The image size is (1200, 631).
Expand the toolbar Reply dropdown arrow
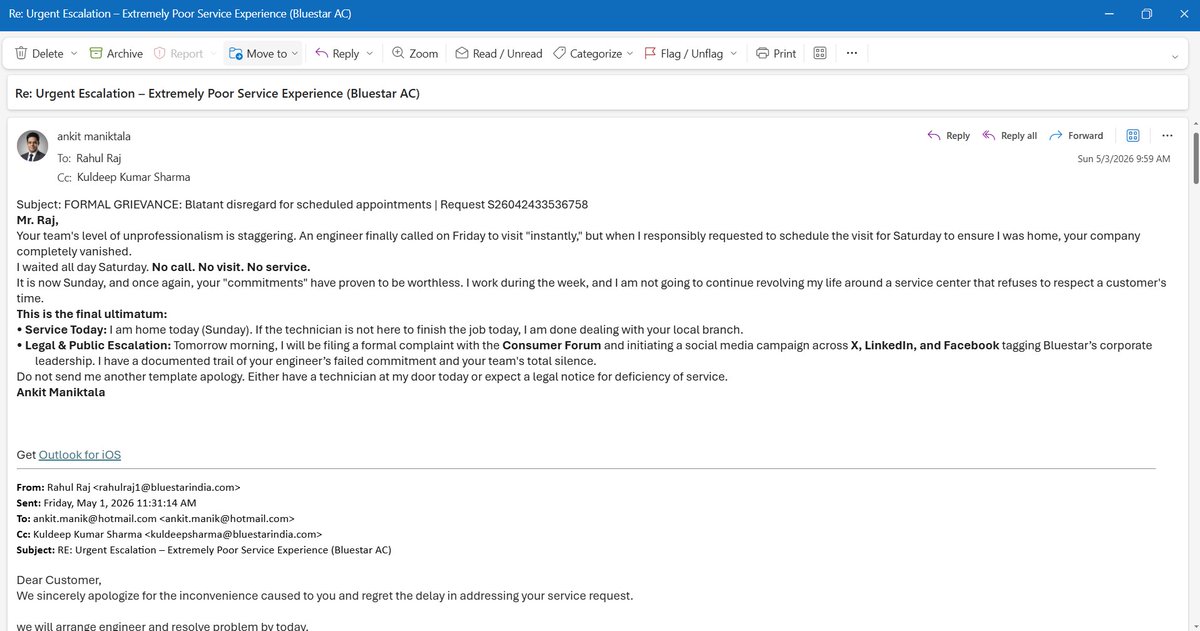click(x=369, y=54)
